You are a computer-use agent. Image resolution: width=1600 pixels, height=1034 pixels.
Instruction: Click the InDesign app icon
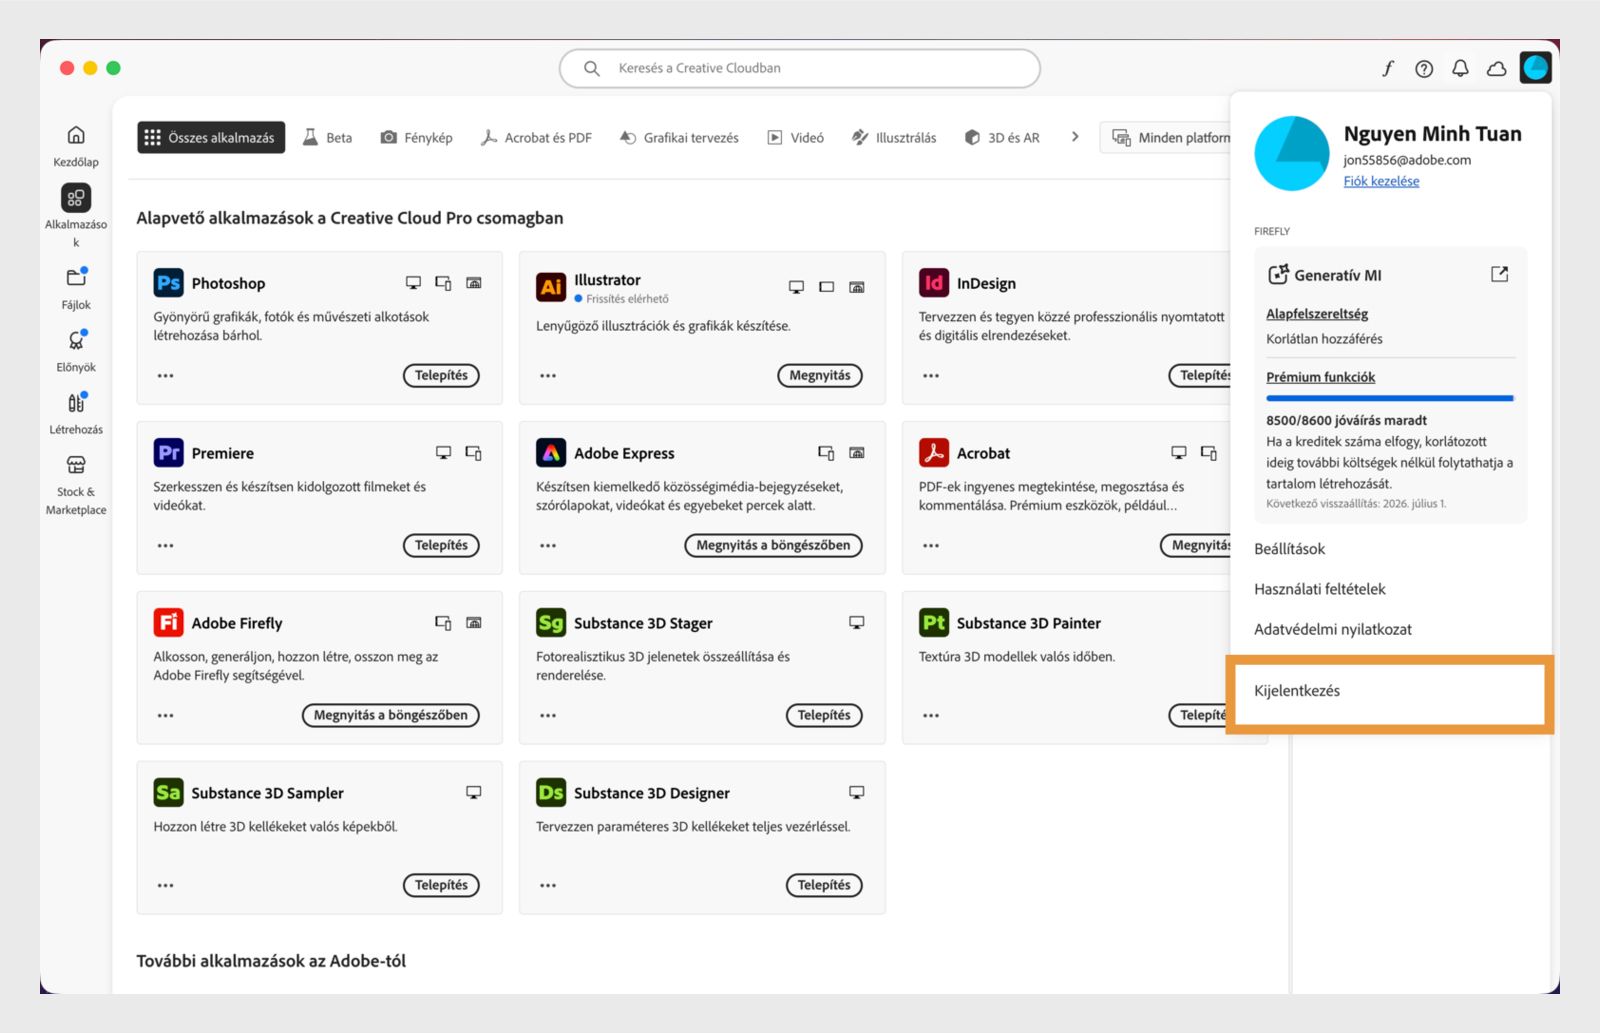pos(934,283)
